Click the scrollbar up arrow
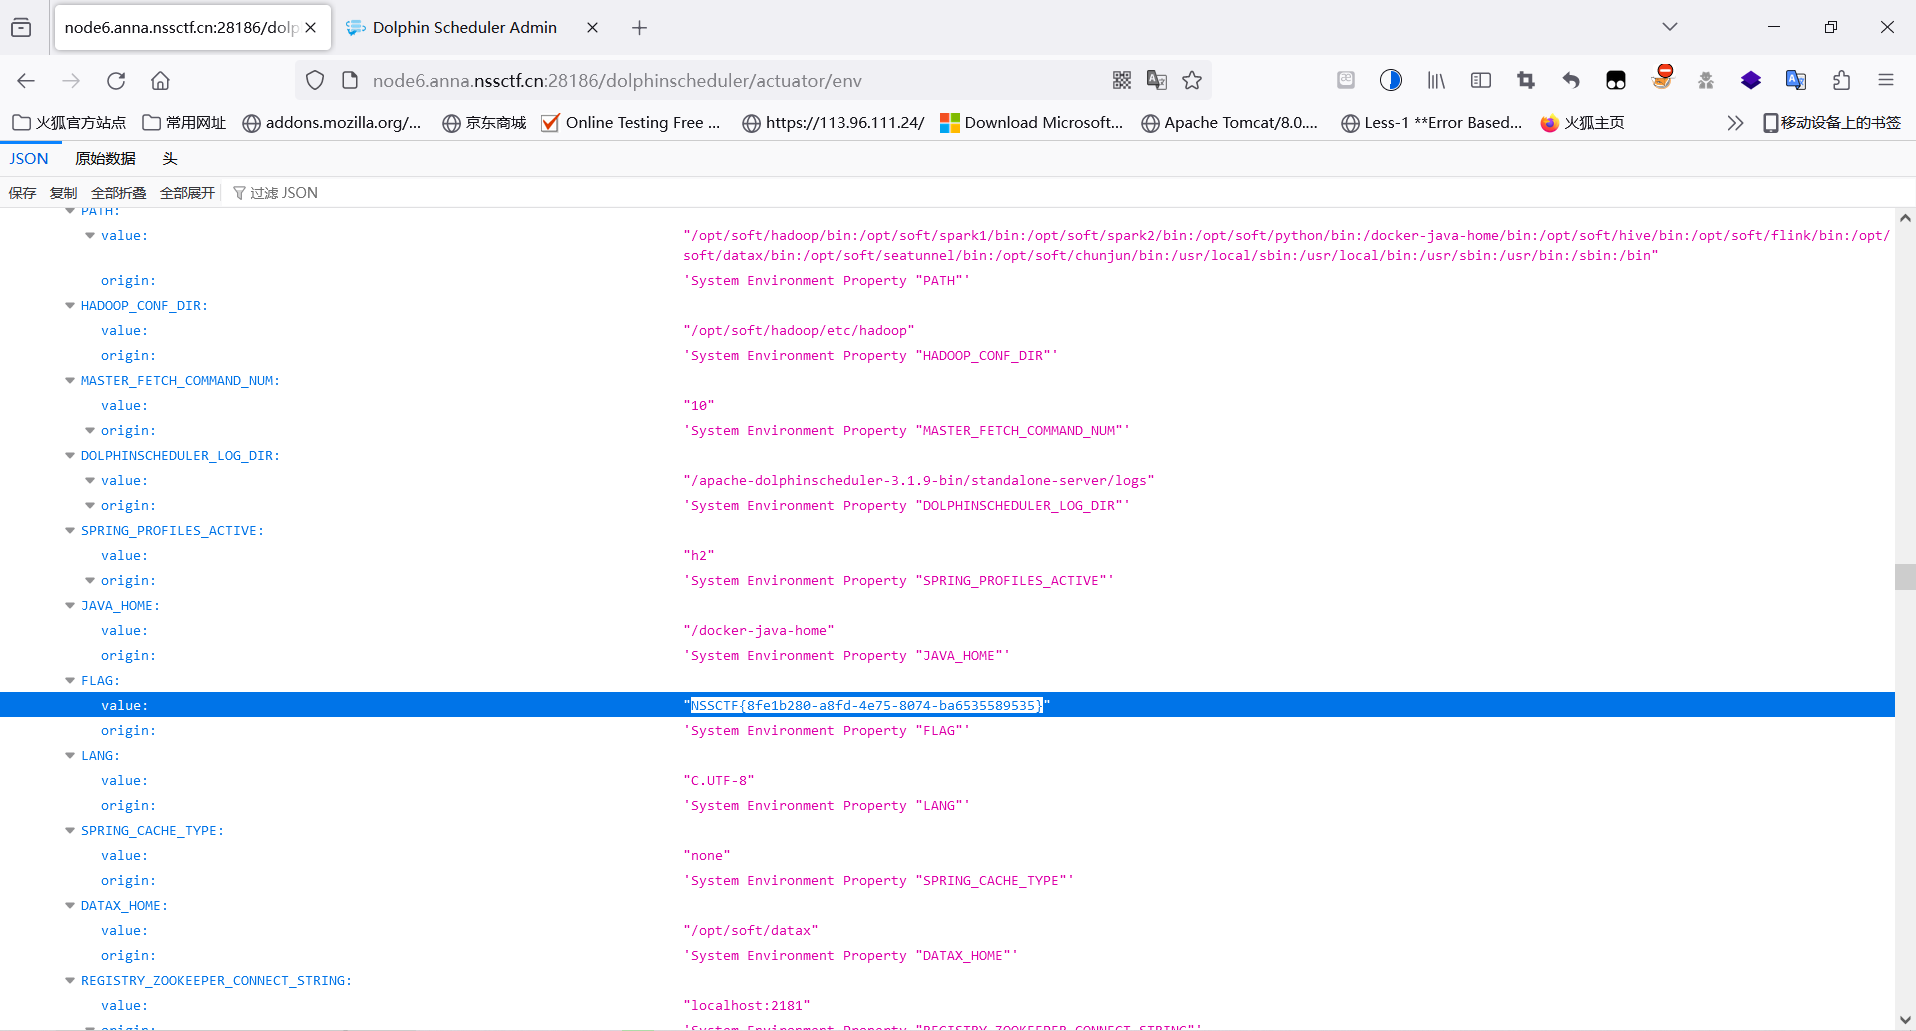The width and height of the screenshot is (1916, 1031). pyautogui.click(x=1905, y=218)
